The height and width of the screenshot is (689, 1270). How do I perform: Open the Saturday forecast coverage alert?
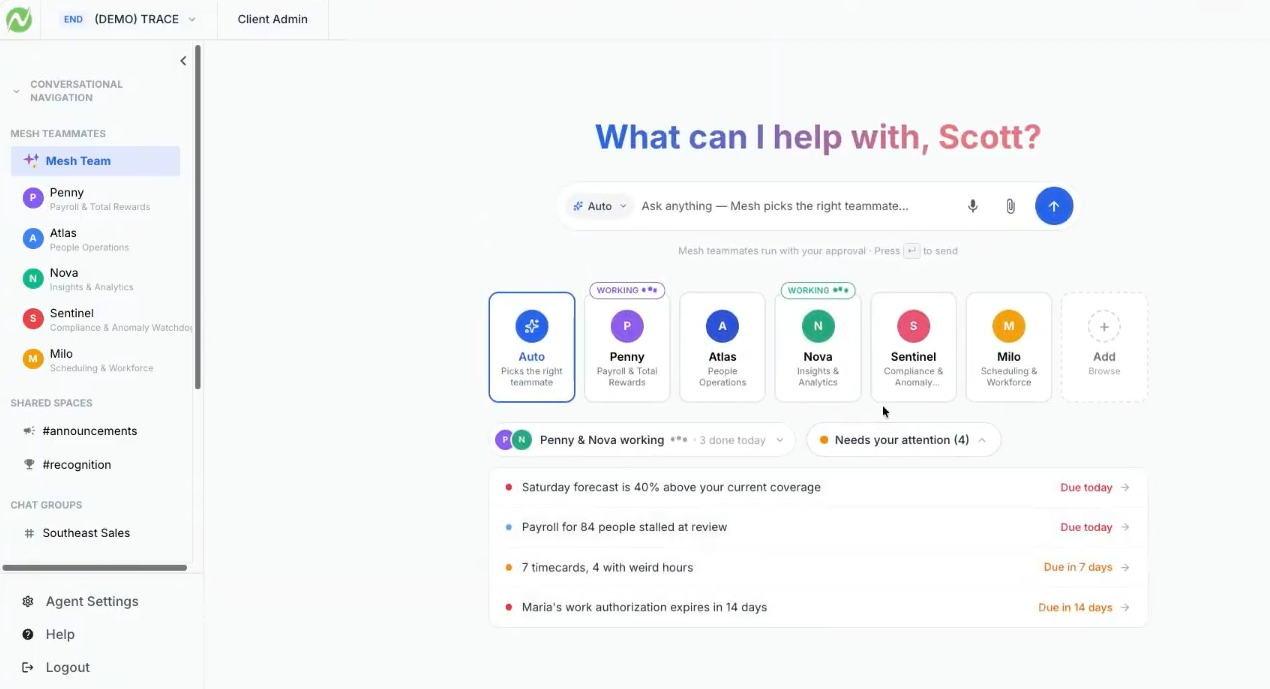coord(818,487)
